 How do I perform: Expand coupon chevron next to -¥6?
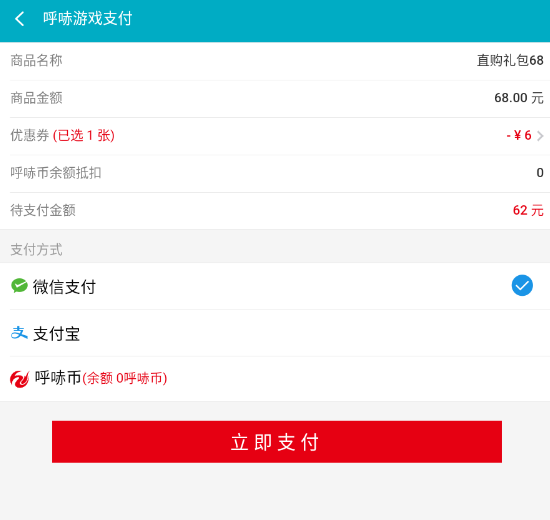(x=540, y=136)
